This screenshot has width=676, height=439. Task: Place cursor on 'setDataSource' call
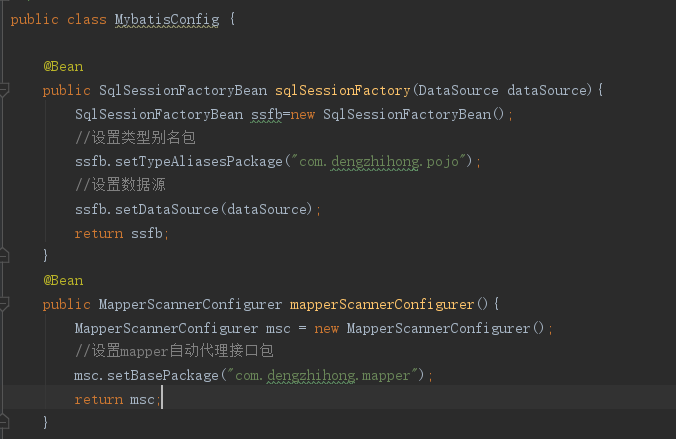167,210
